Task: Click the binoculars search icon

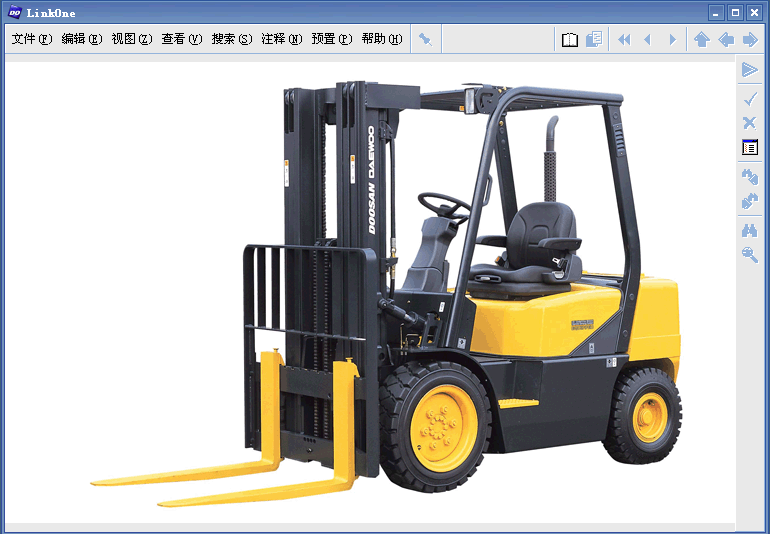Action: (749, 230)
